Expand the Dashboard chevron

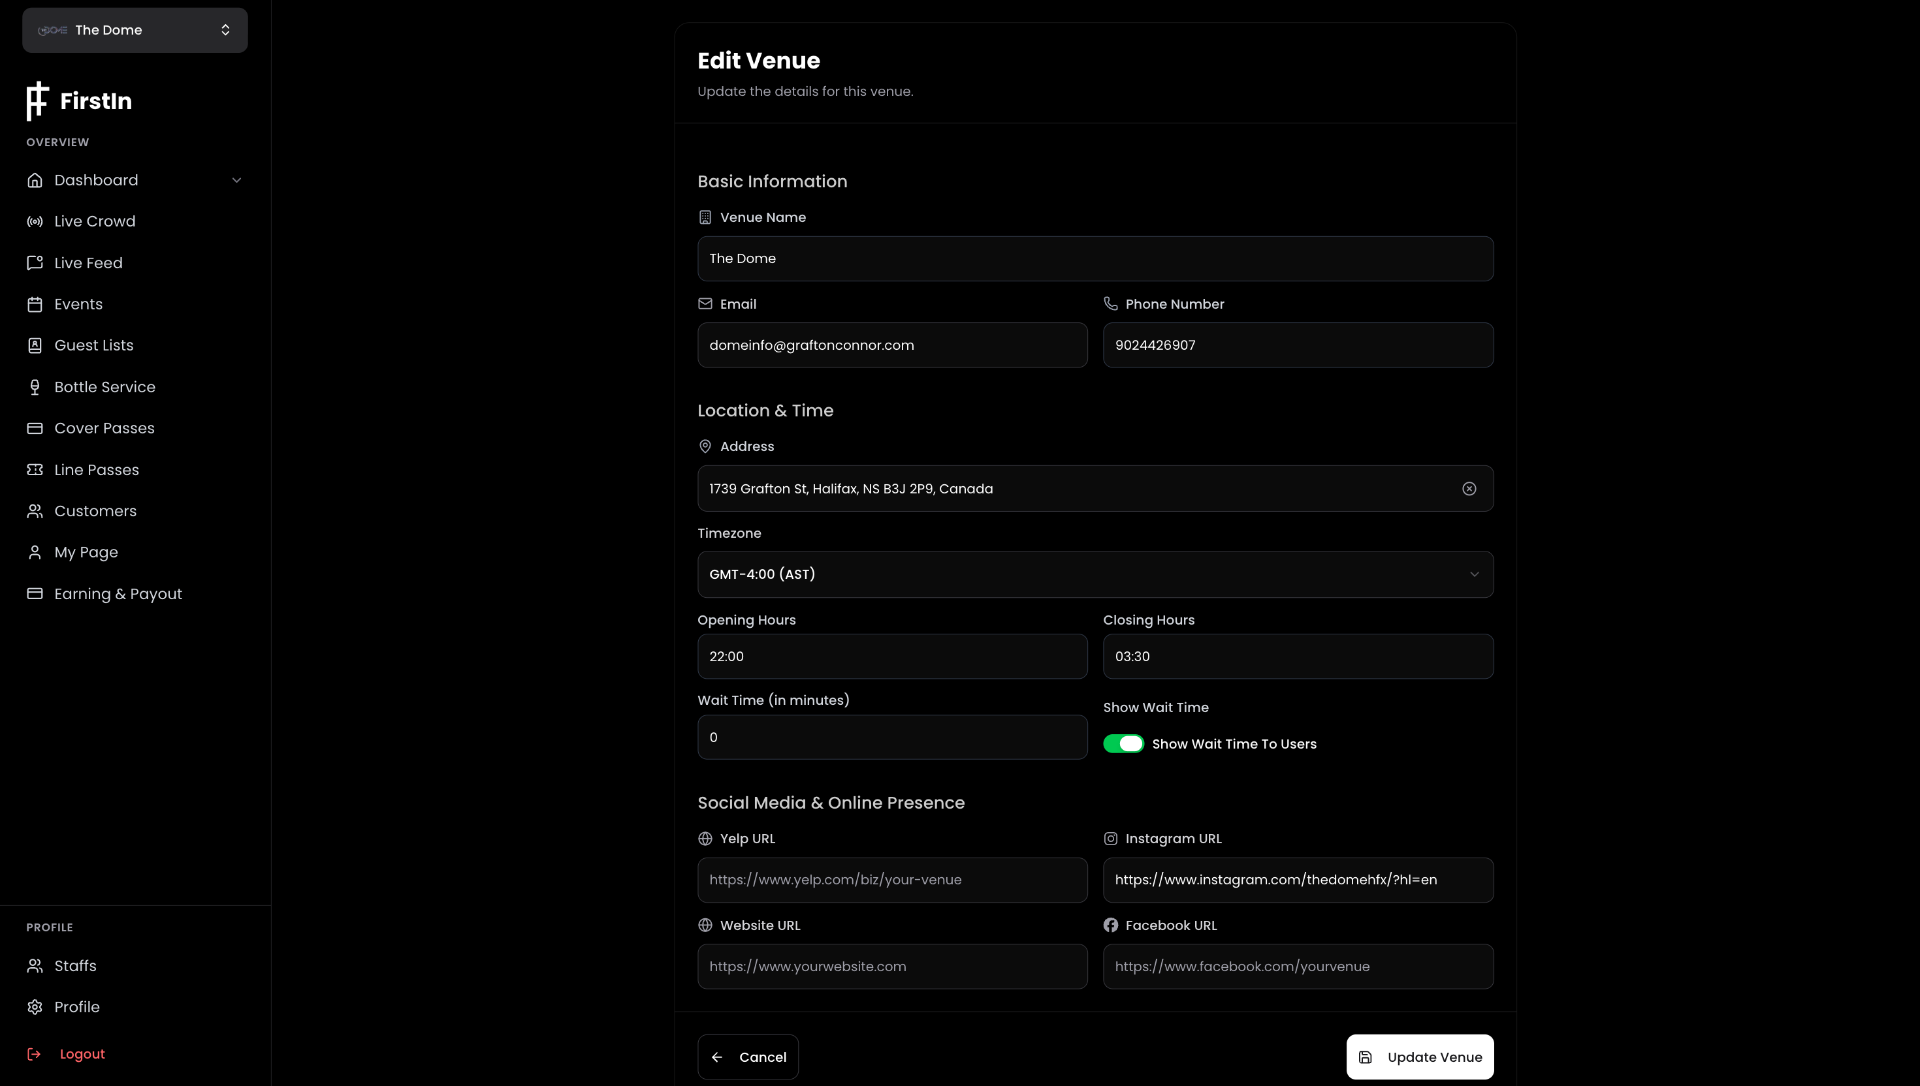pos(237,180)
